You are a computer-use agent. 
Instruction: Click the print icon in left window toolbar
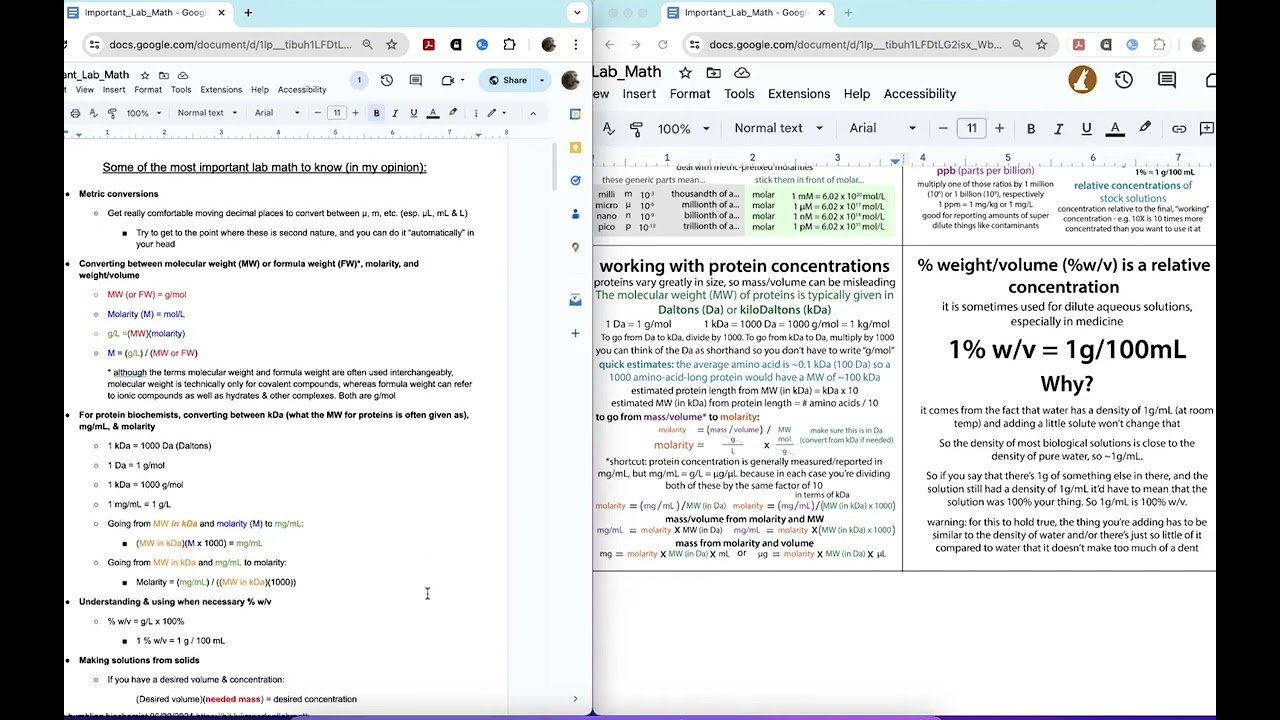click(75, 113)
